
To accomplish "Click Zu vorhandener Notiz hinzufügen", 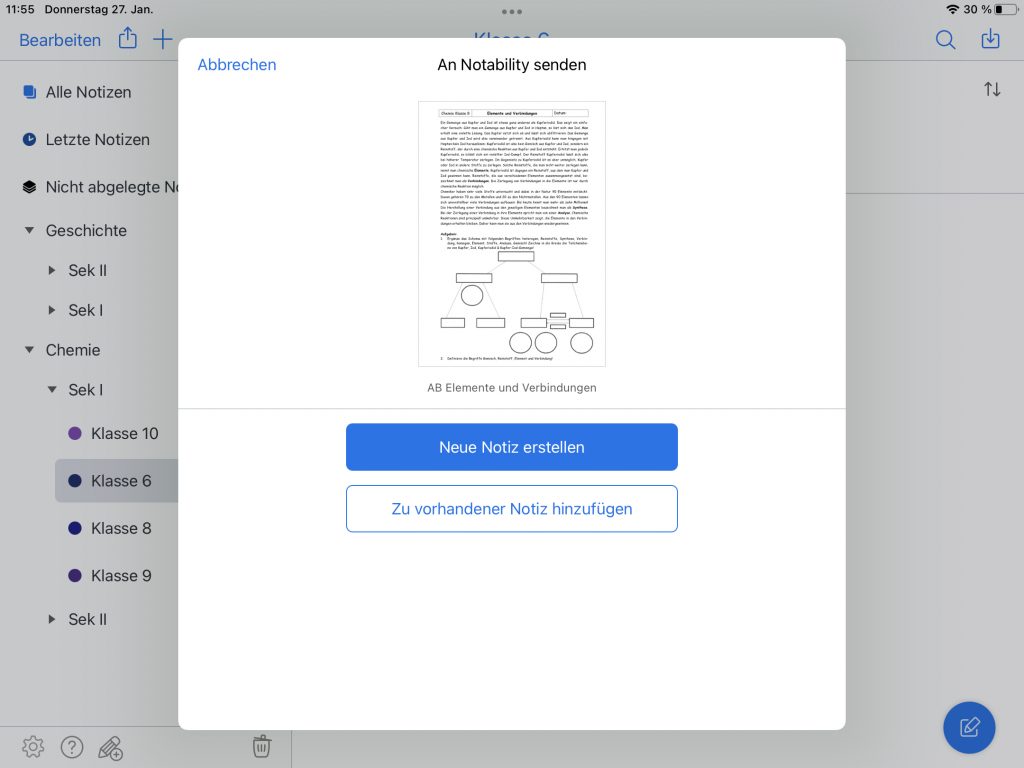I will point(511,509).
